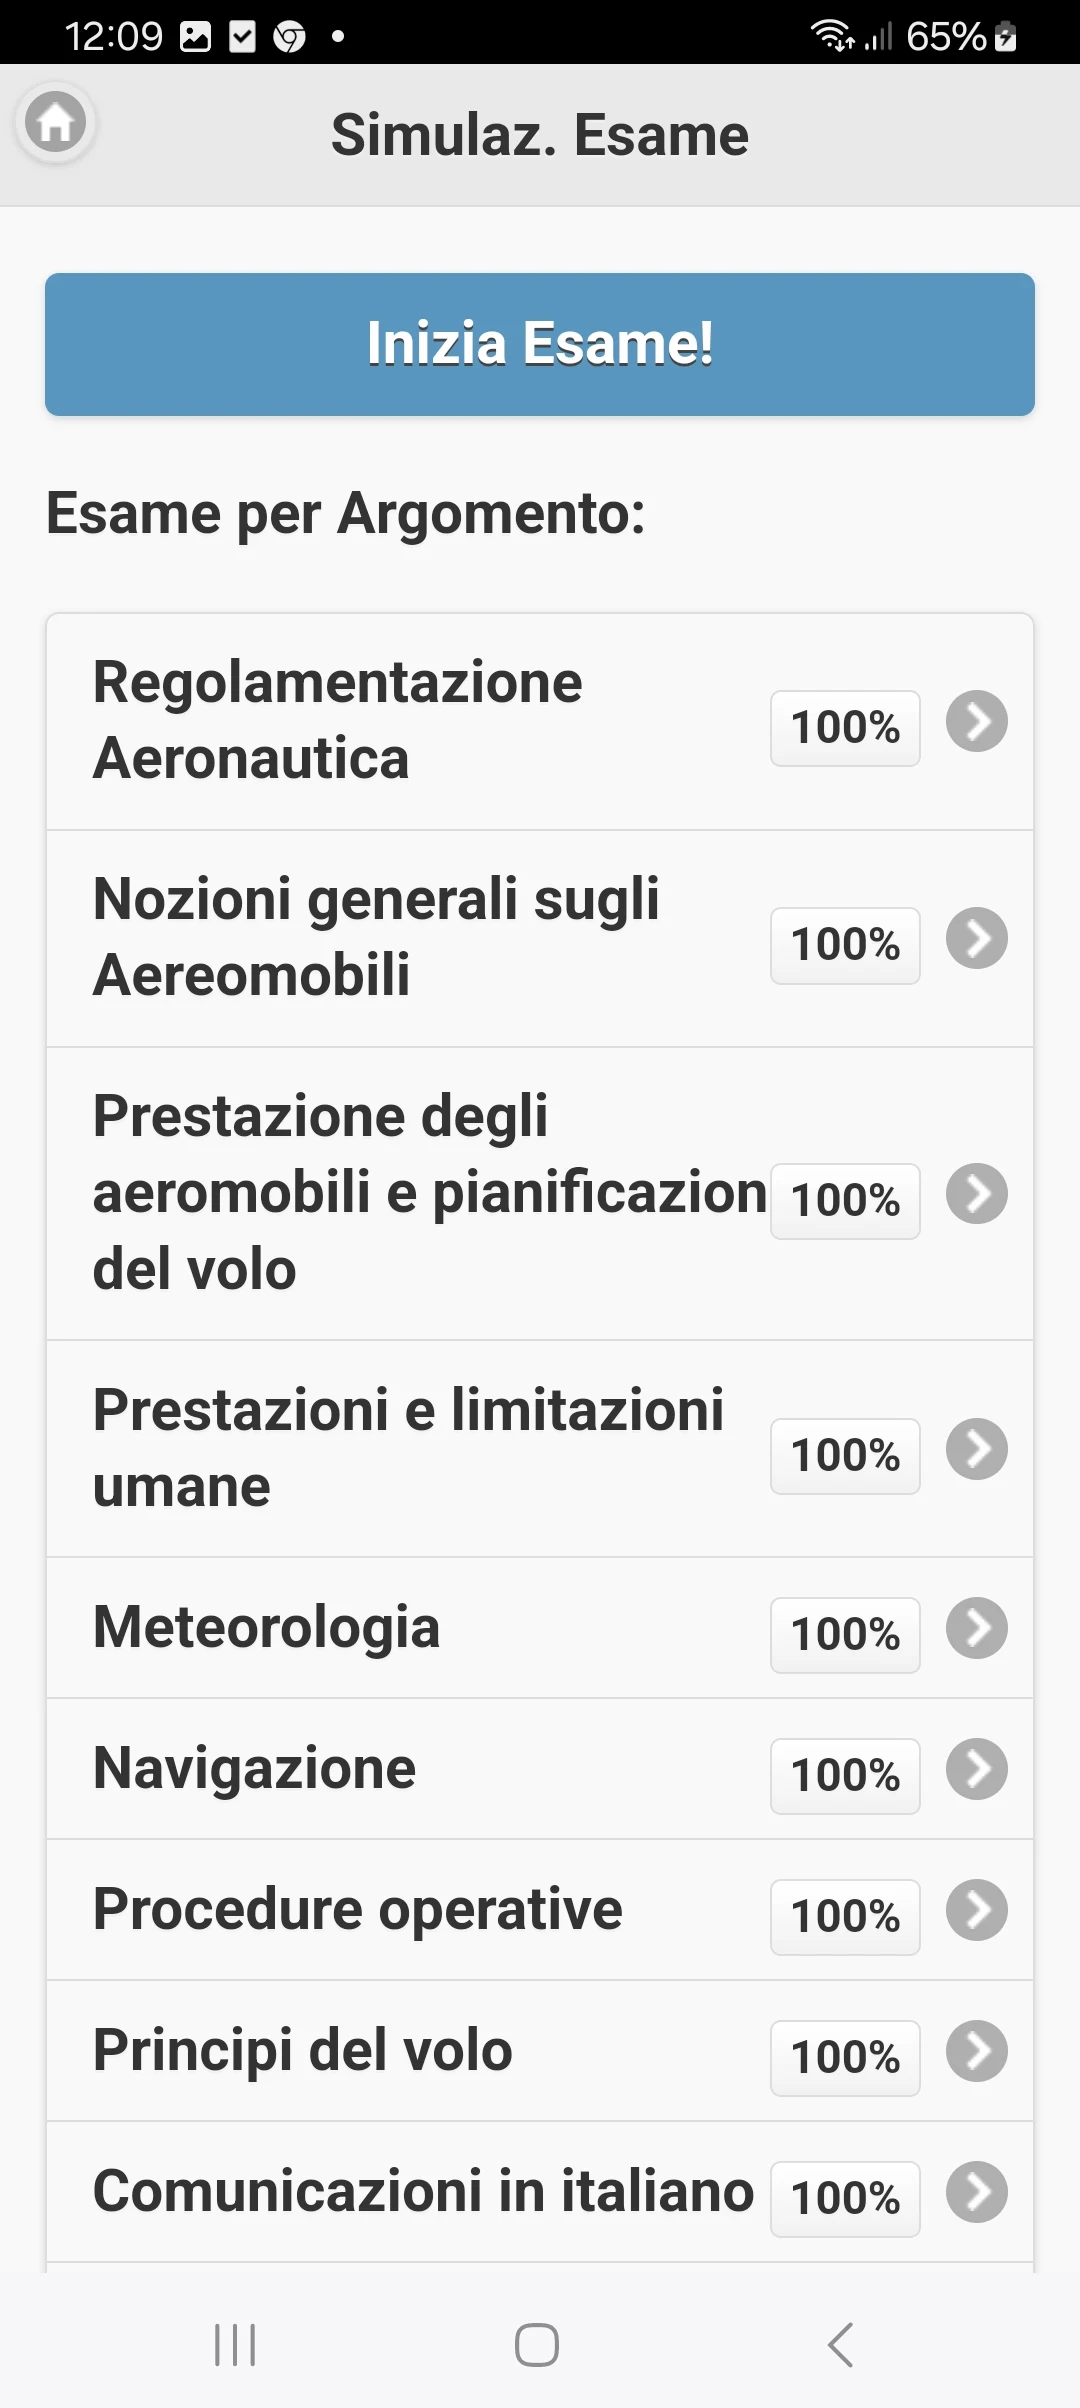Tap arrow icon for Prestazioni e limitazioni umane
The width and height of the screenshot is (1080, 2408).
pyautogui.click(x=976, y=1449)
